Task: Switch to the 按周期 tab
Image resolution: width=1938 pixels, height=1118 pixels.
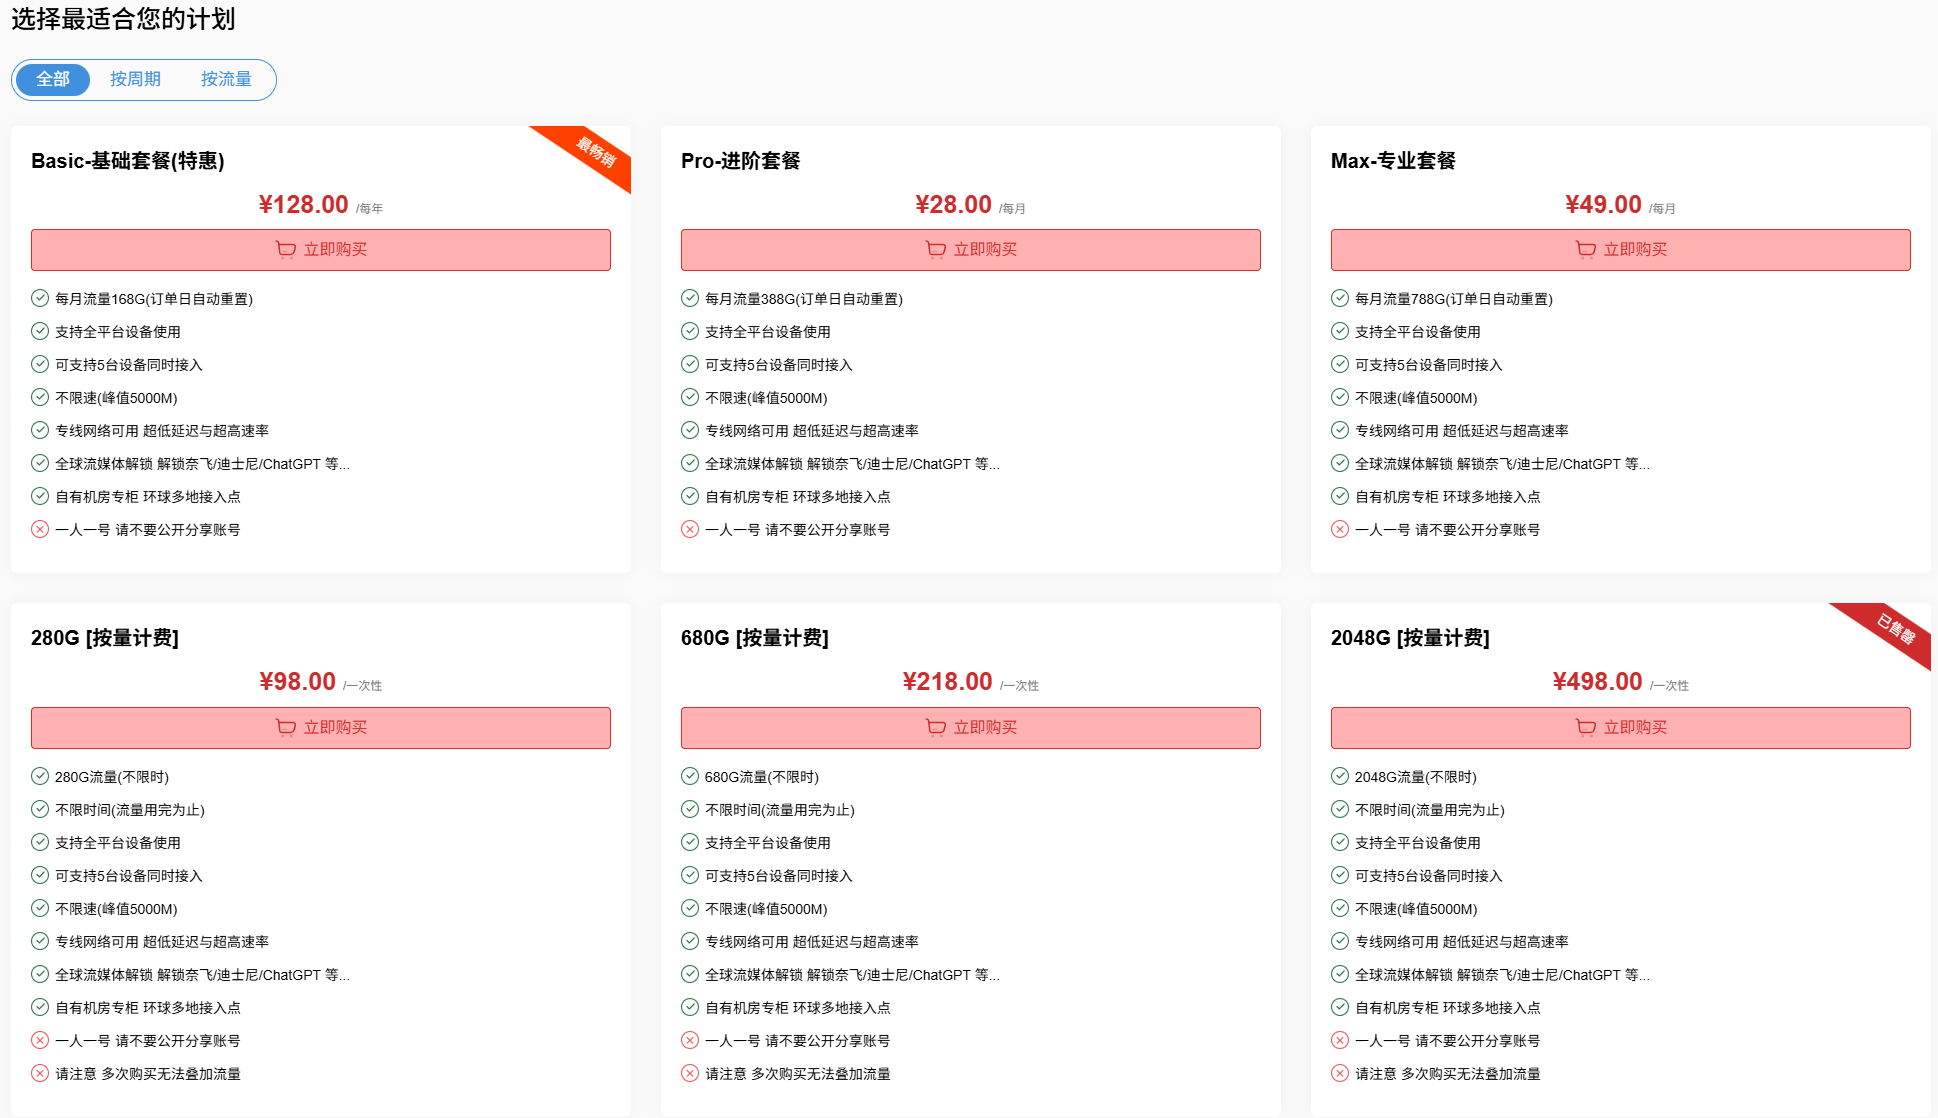Action: 135,79
